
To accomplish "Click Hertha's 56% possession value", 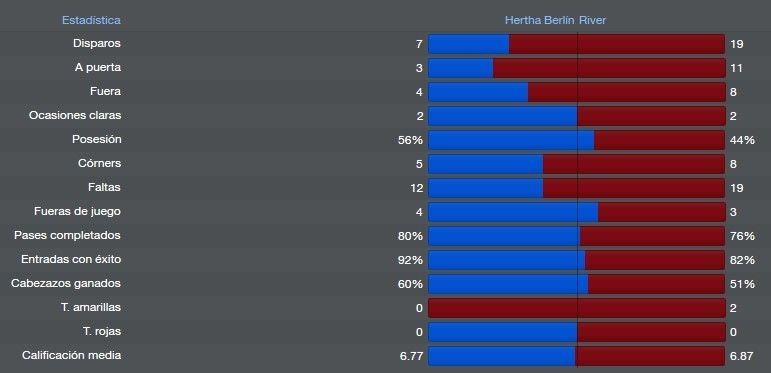I will [410, 140].
